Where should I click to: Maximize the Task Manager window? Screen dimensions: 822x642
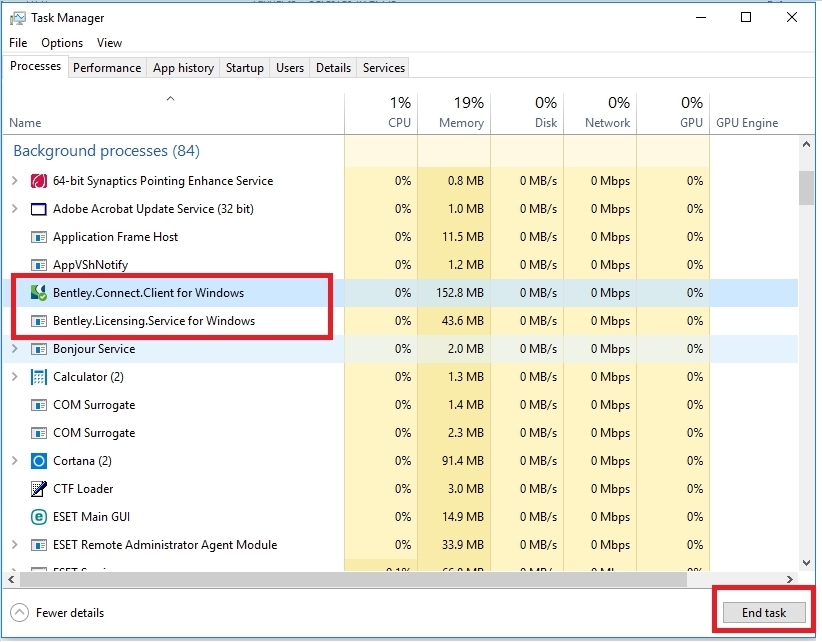click(x=746, y=17)
